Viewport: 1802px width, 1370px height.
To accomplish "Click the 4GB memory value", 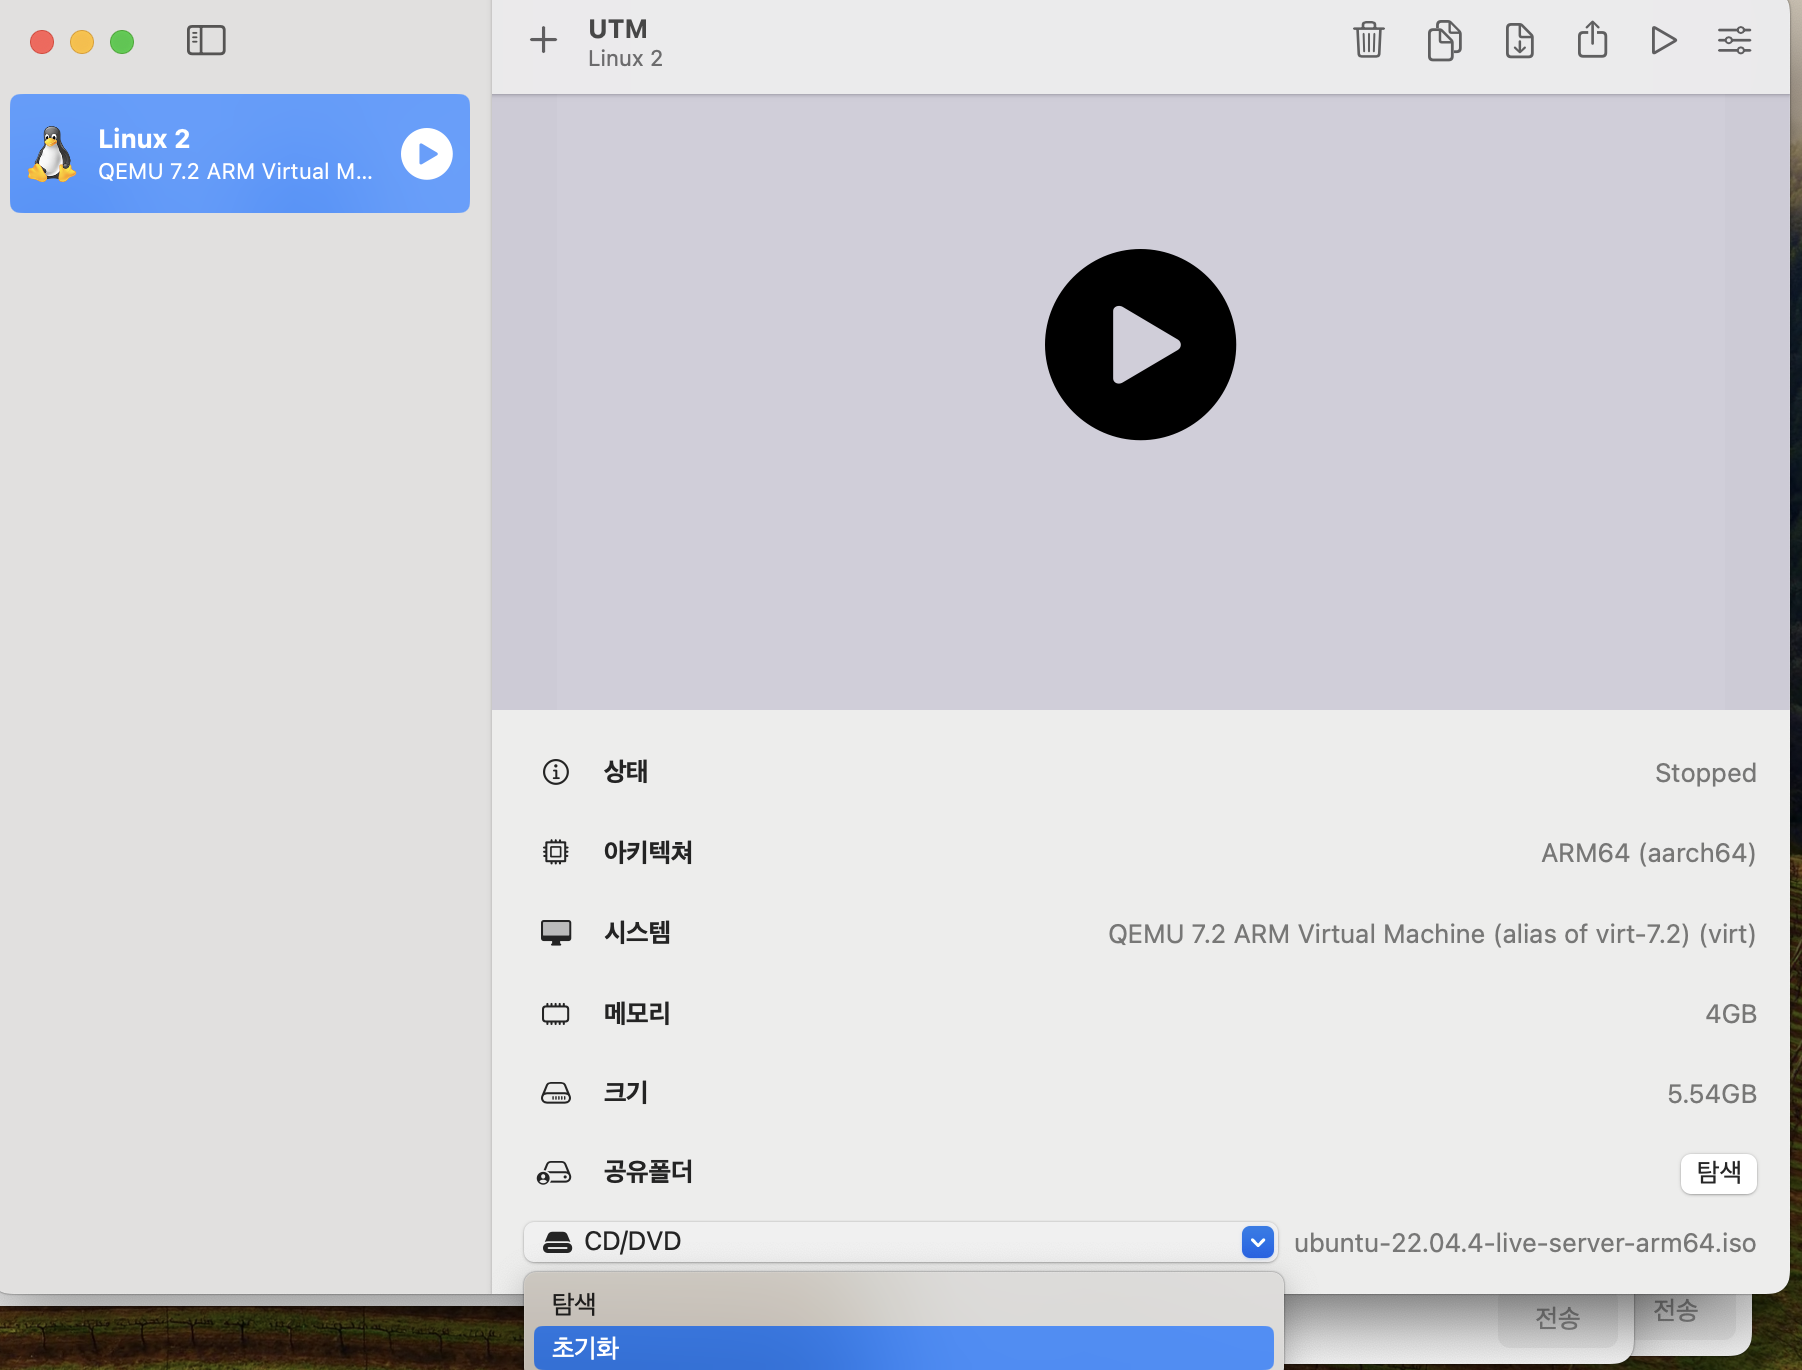I will coord(1731,1014).
